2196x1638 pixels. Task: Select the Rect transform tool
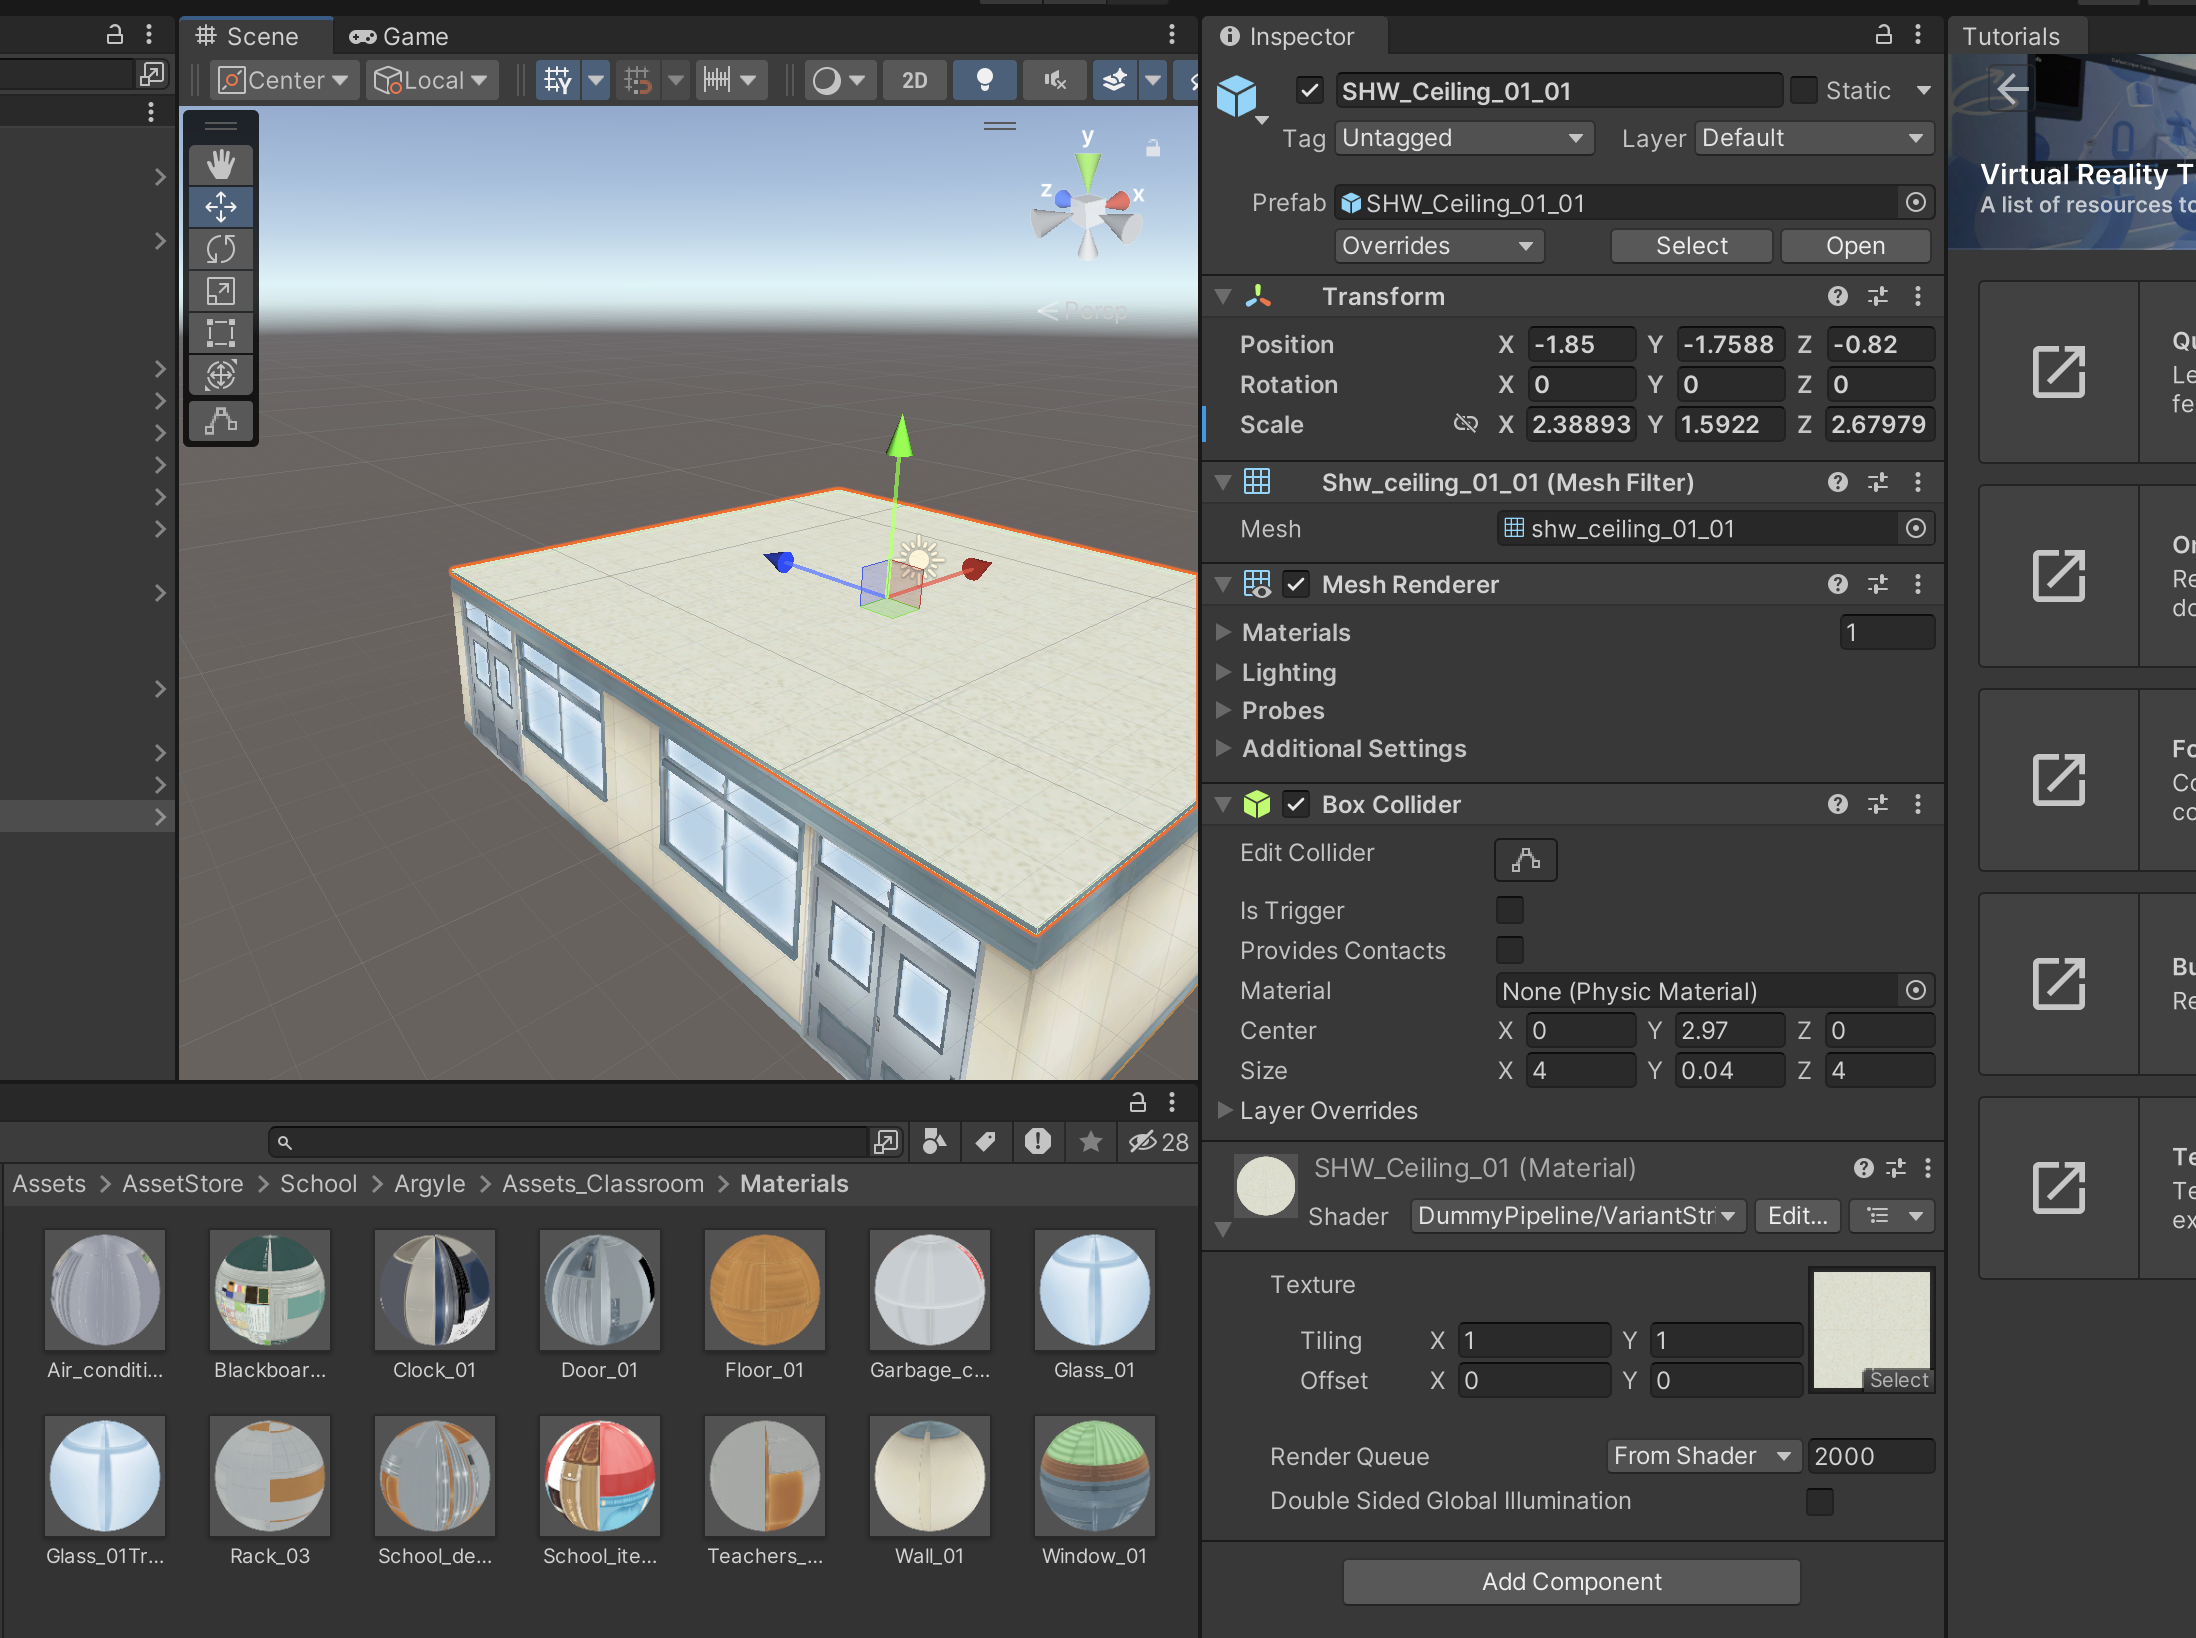click(x=221, y=333)
